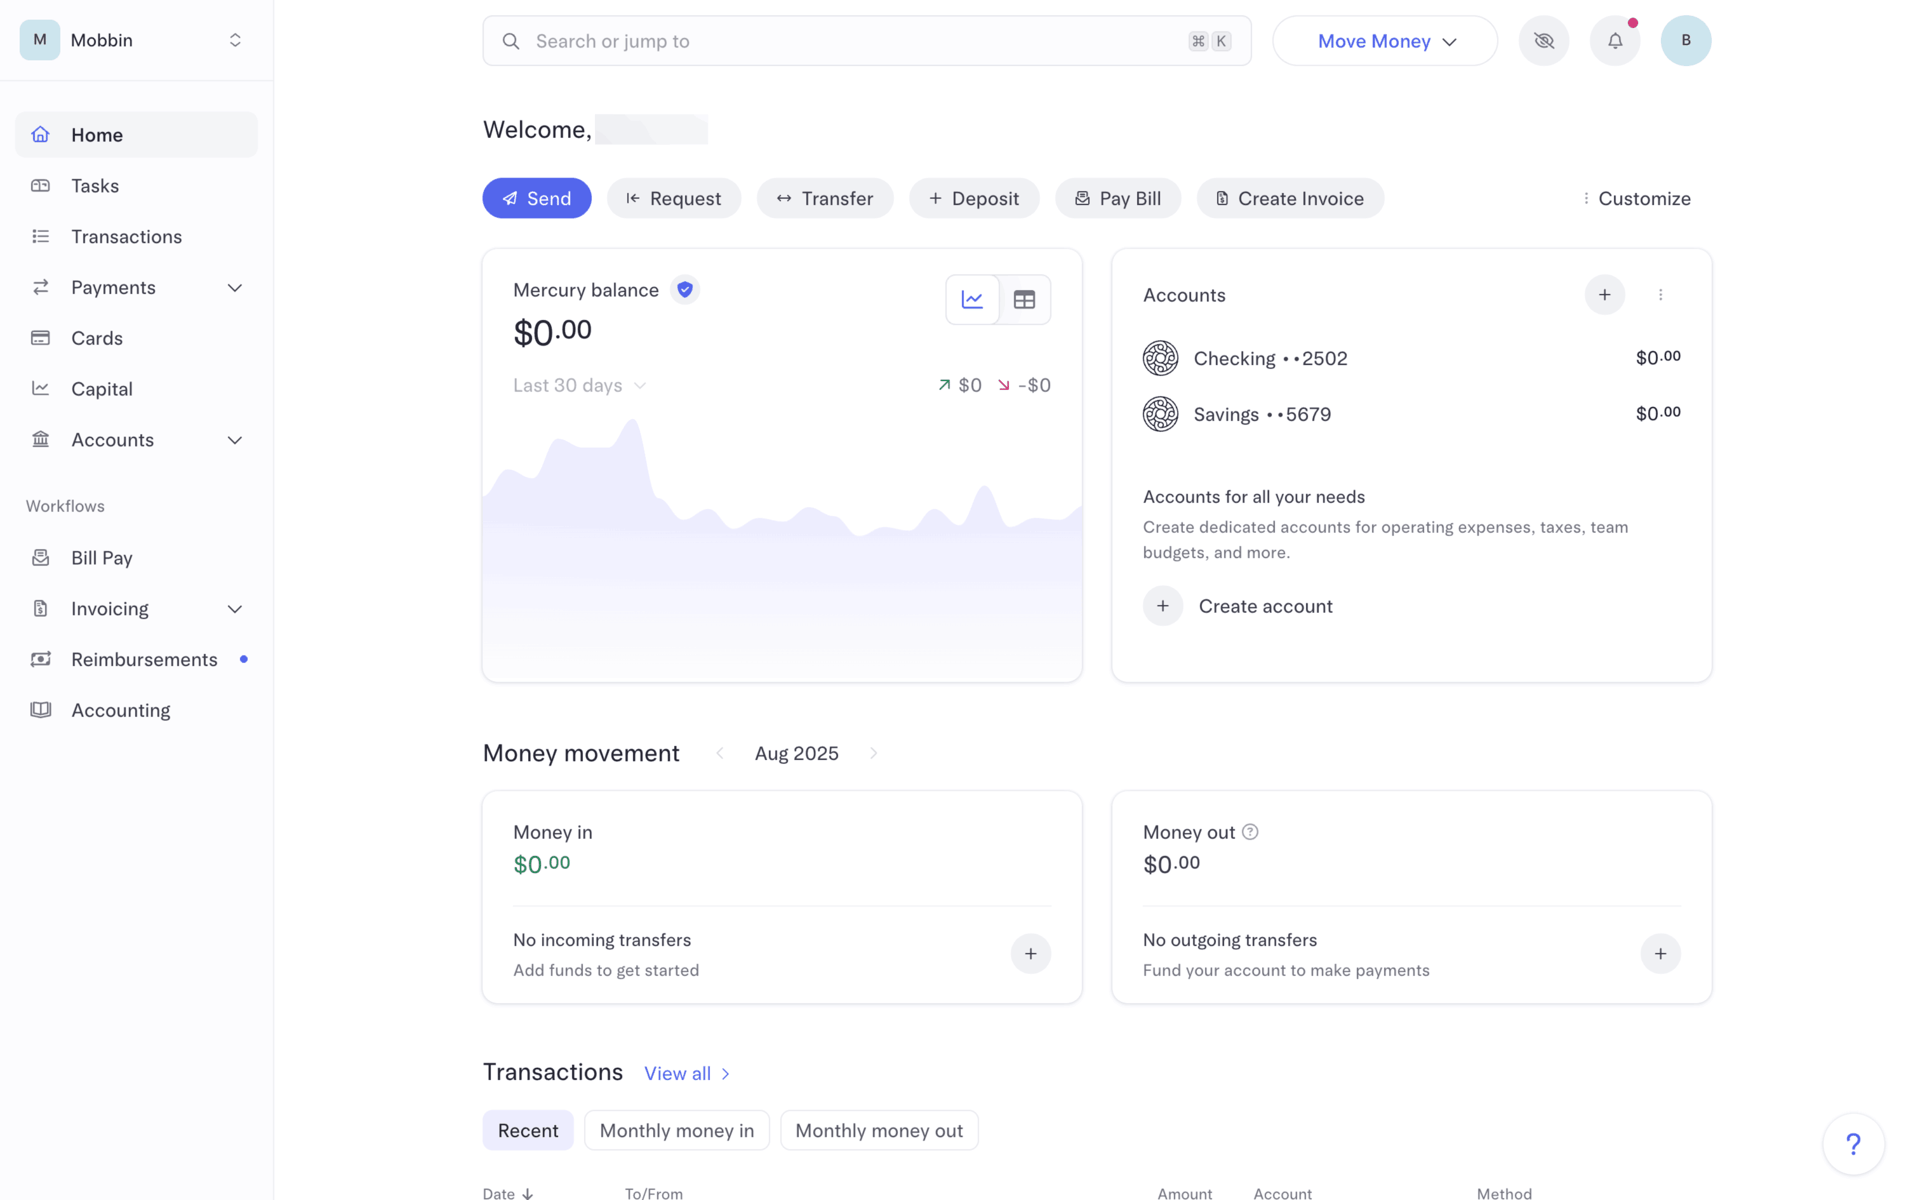
Task: Click the Create Invoice quick action
Action: coord(1290,198)
